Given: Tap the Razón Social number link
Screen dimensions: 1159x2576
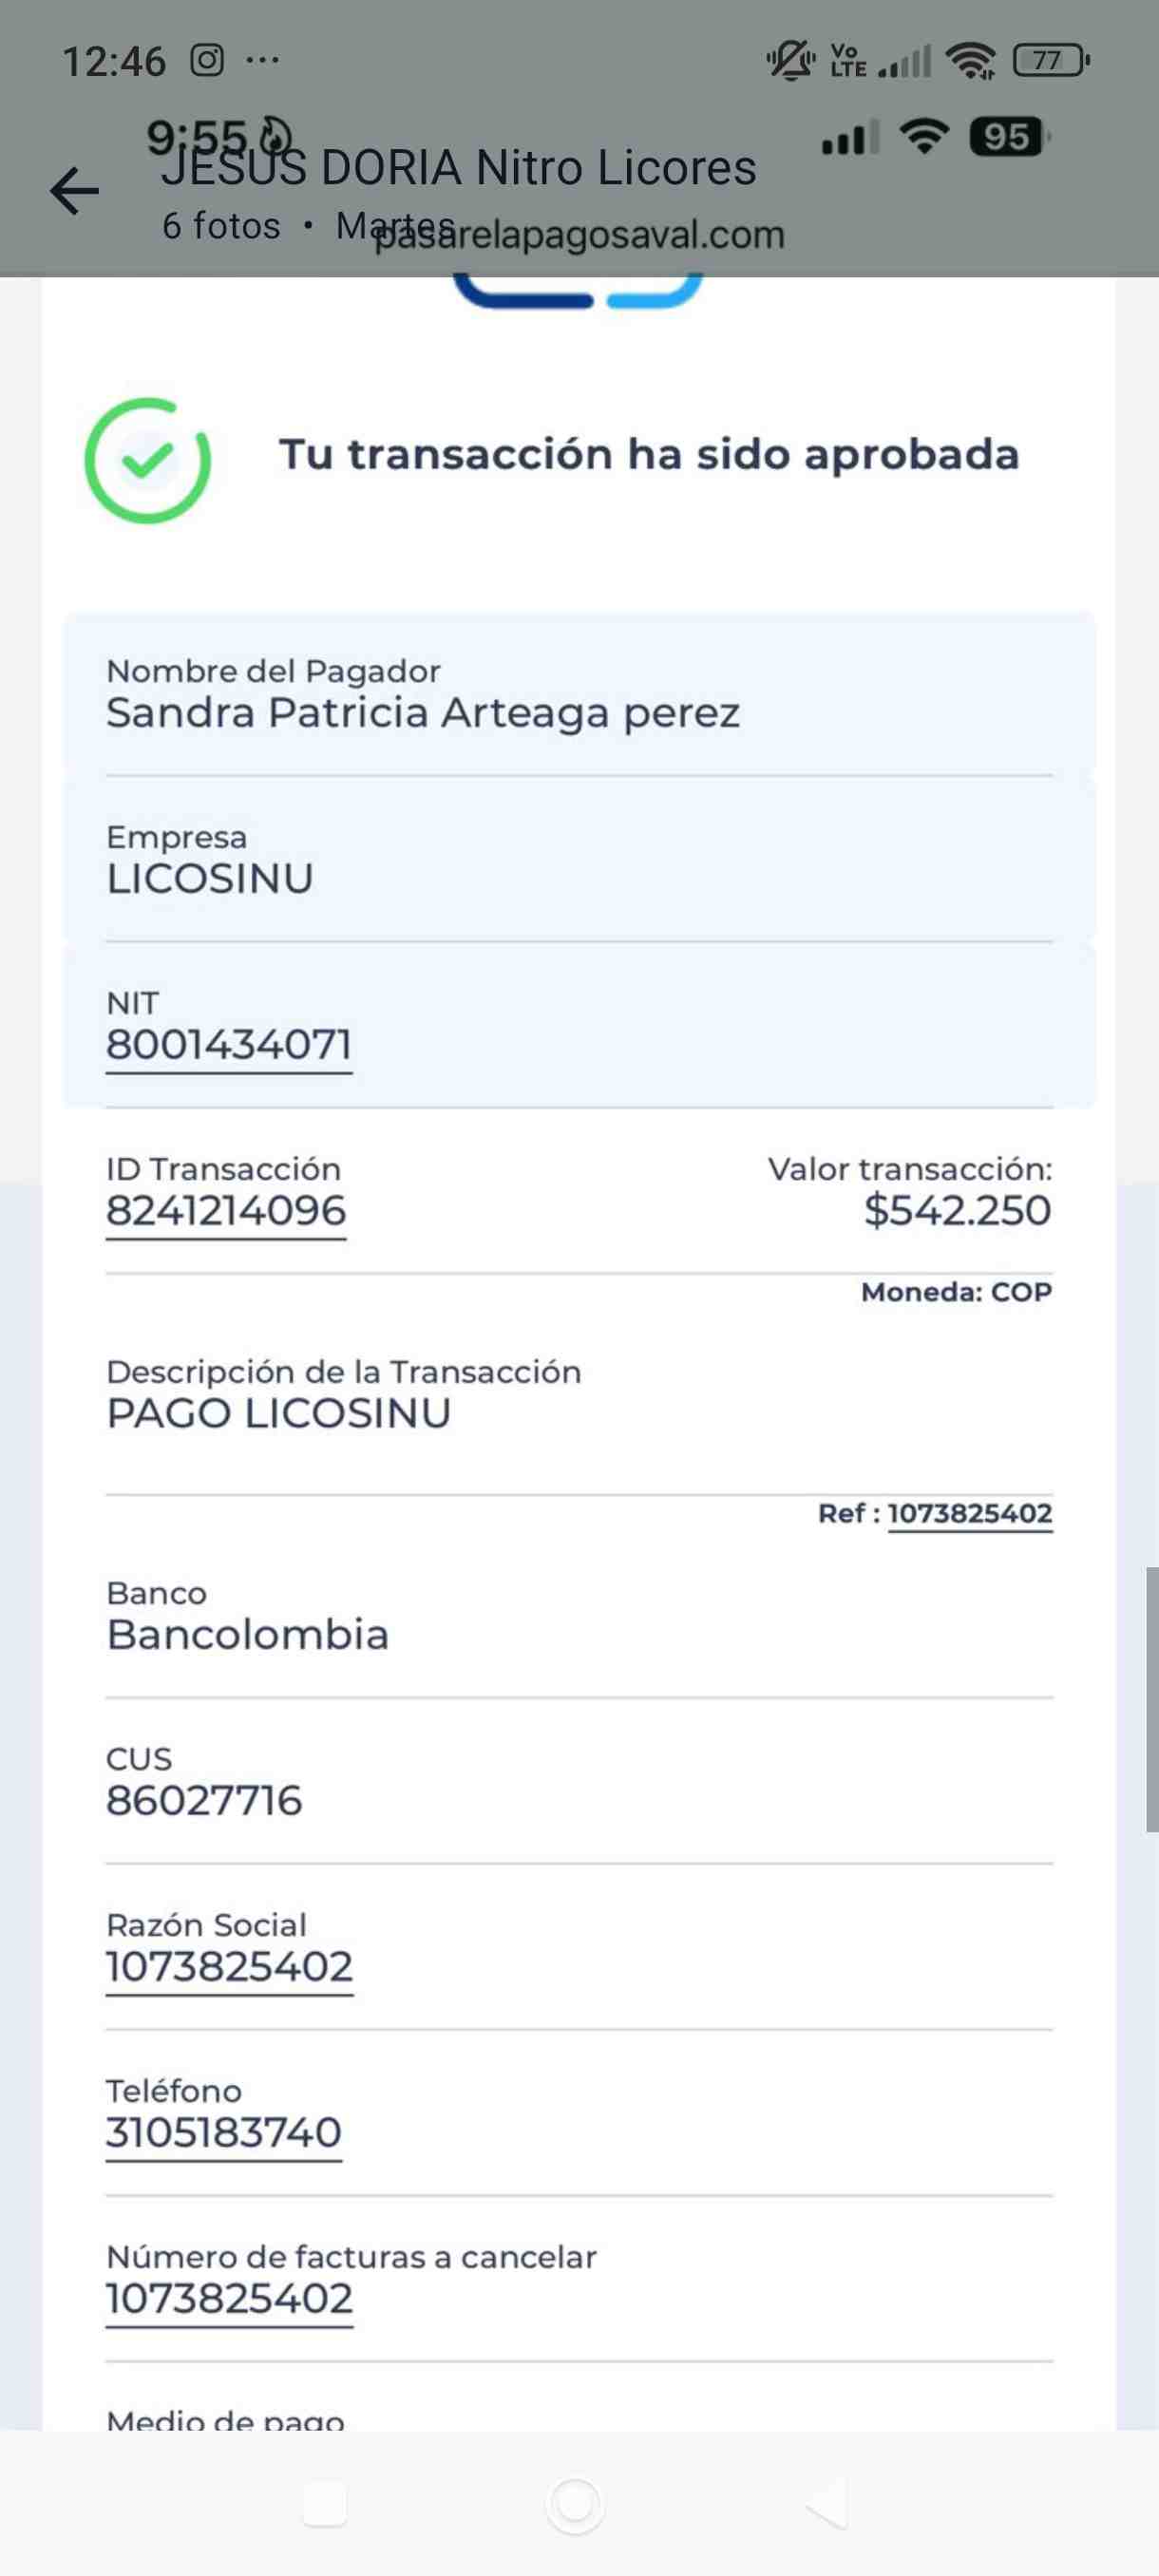Looking at the screenshot, I should (x=230, y=1968).
